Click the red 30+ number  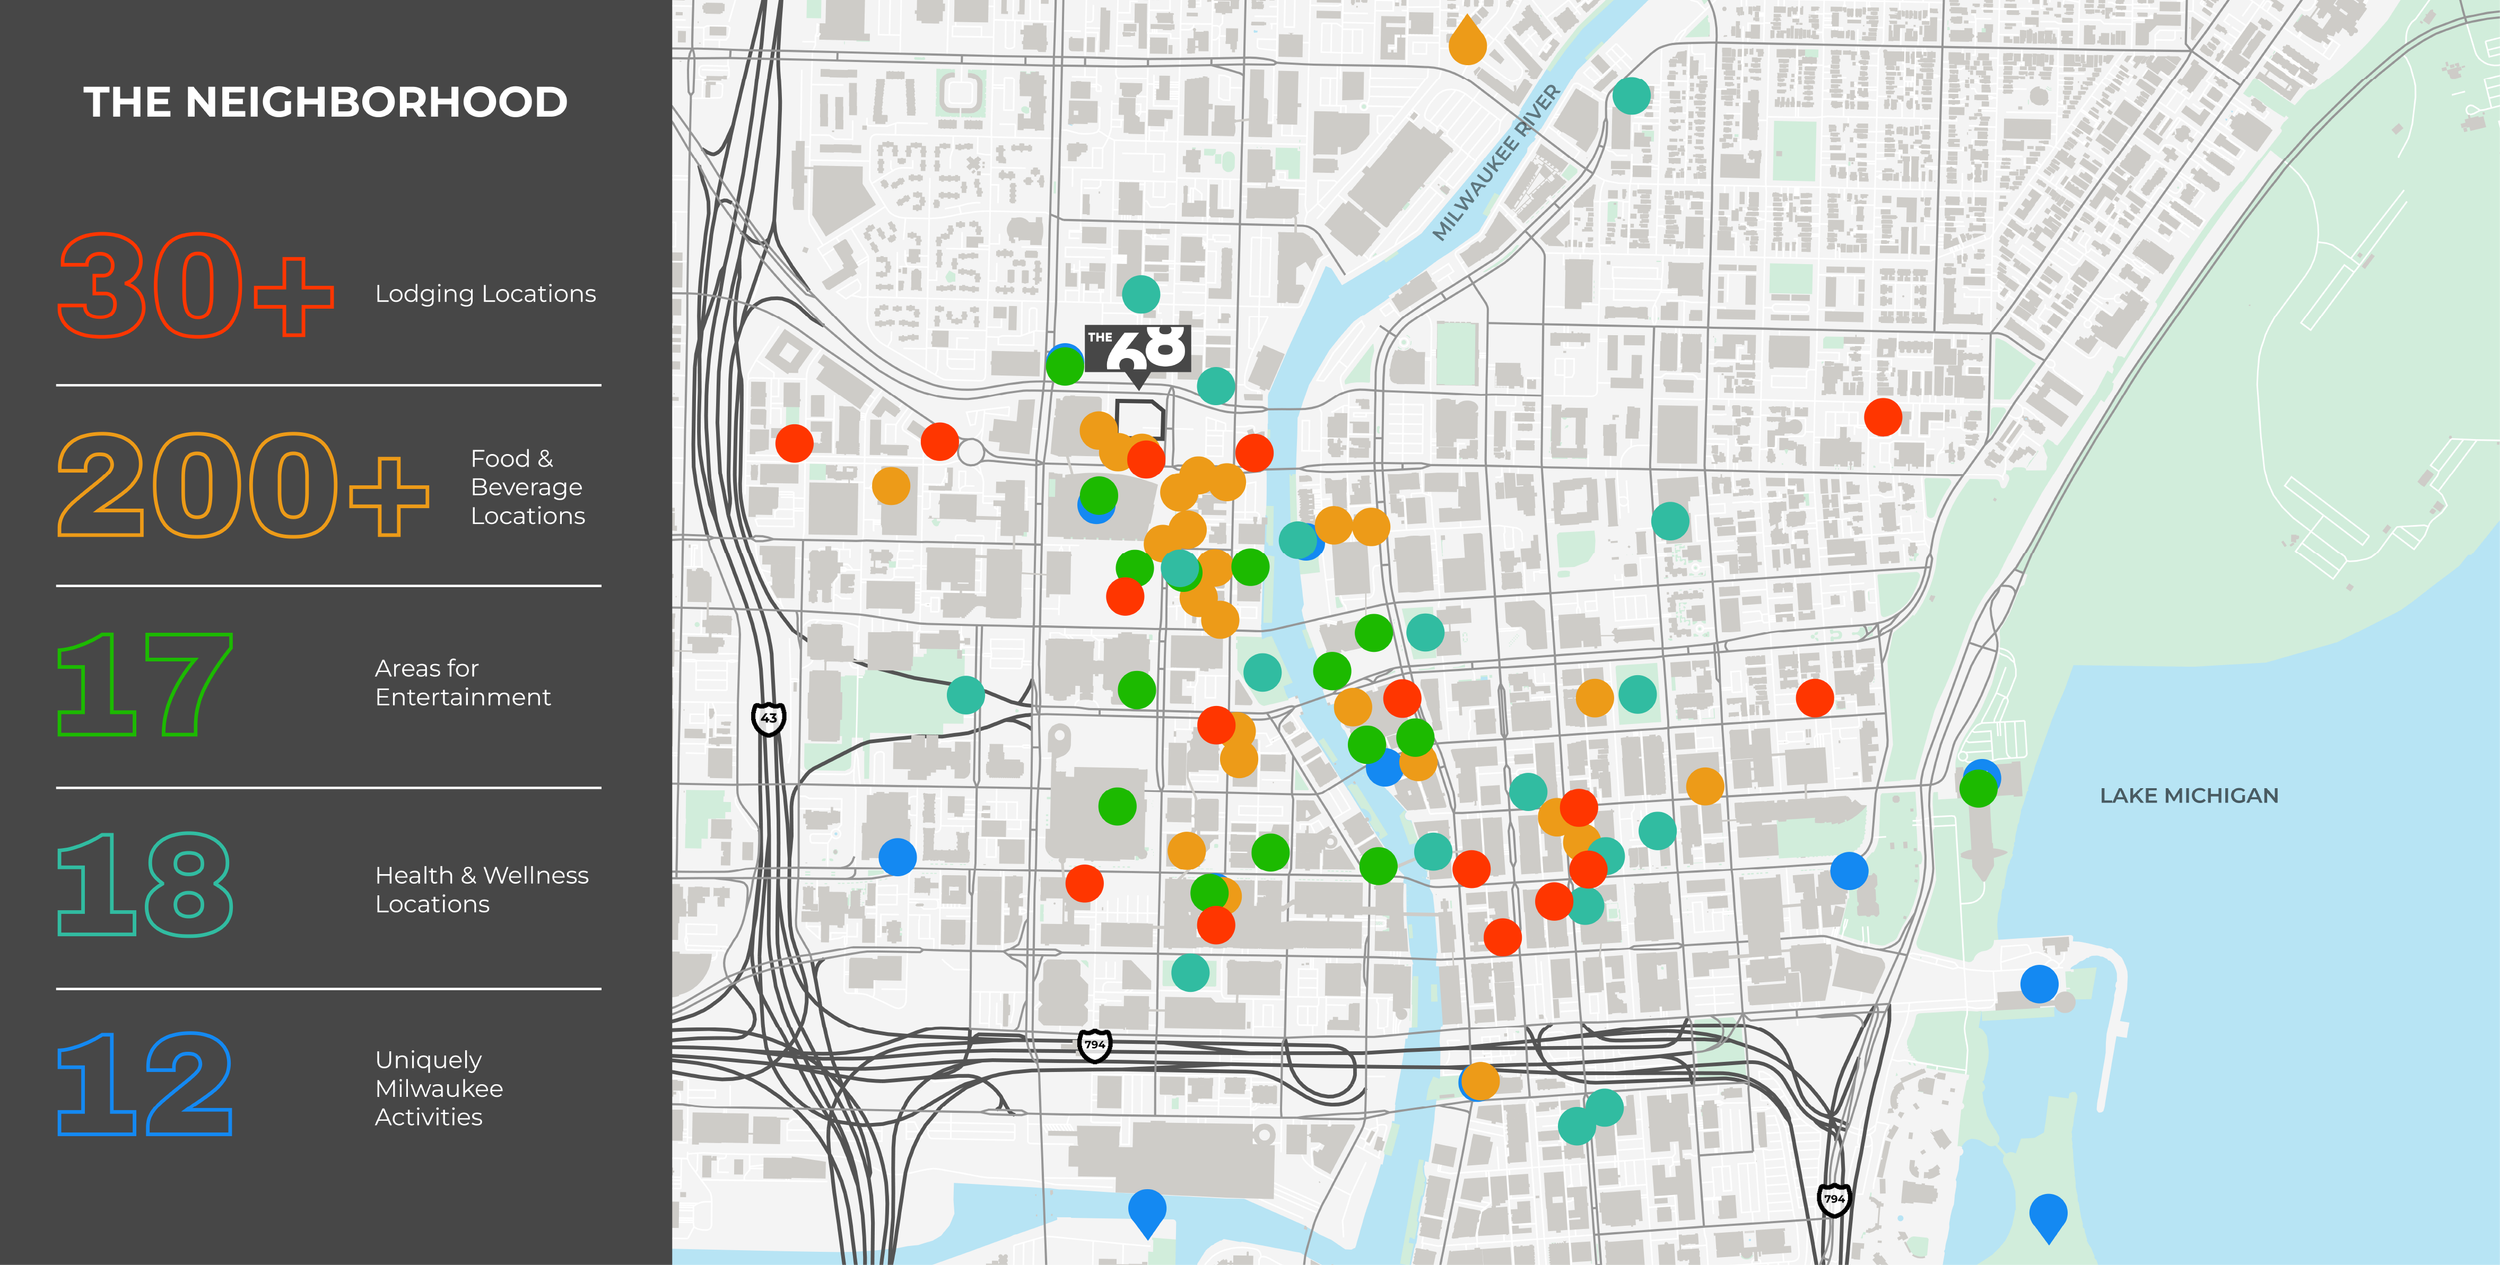tap(196, 286)
